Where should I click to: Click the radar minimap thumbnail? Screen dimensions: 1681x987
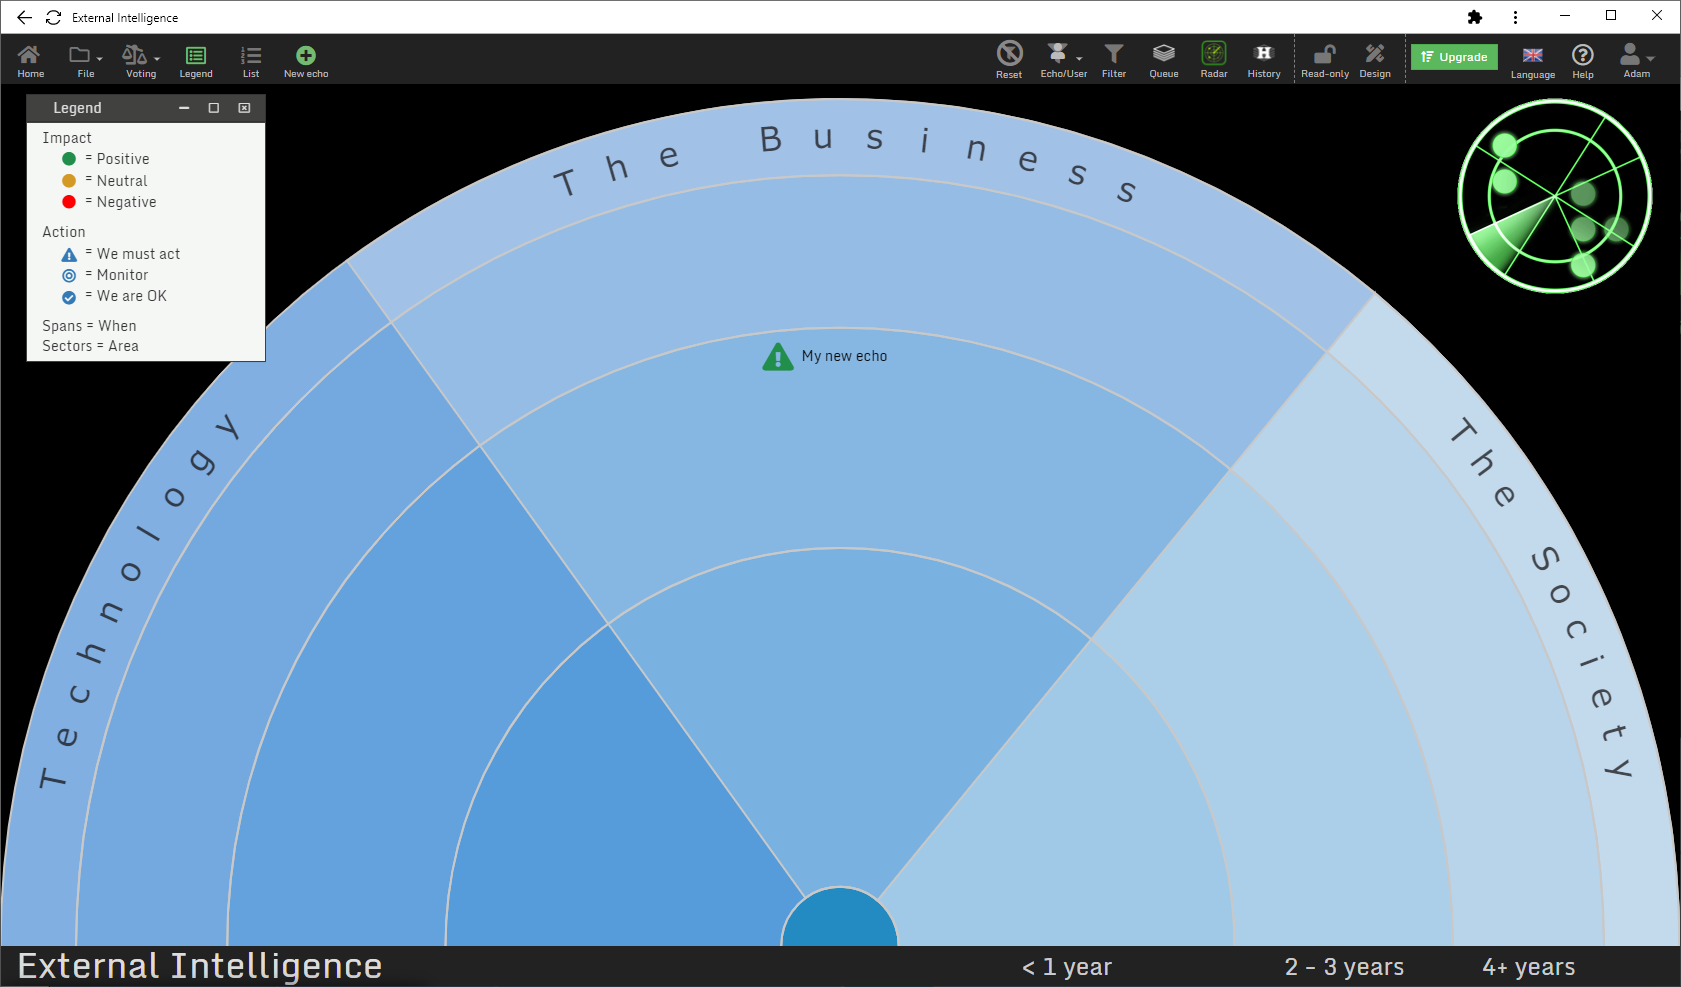[x=1555, y=196]
